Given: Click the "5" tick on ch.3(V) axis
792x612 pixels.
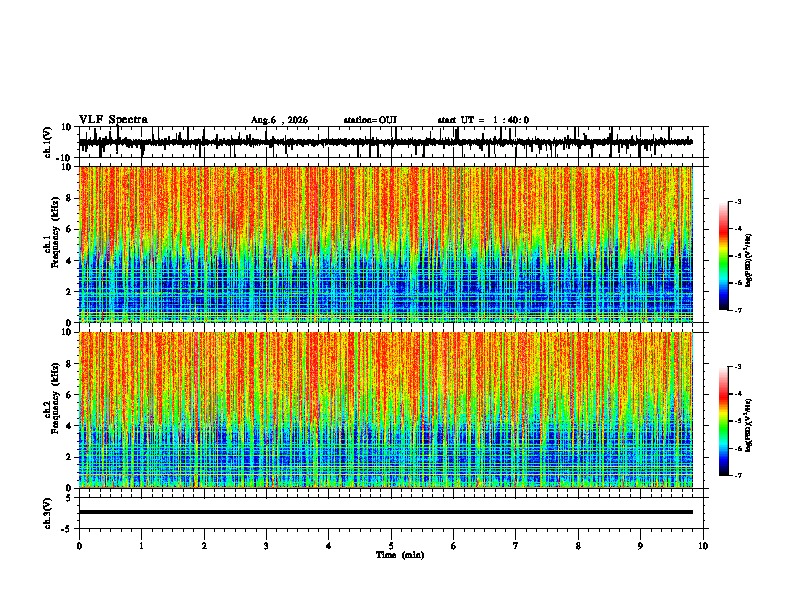Looking at the screenshot, I should click(69, 498).
